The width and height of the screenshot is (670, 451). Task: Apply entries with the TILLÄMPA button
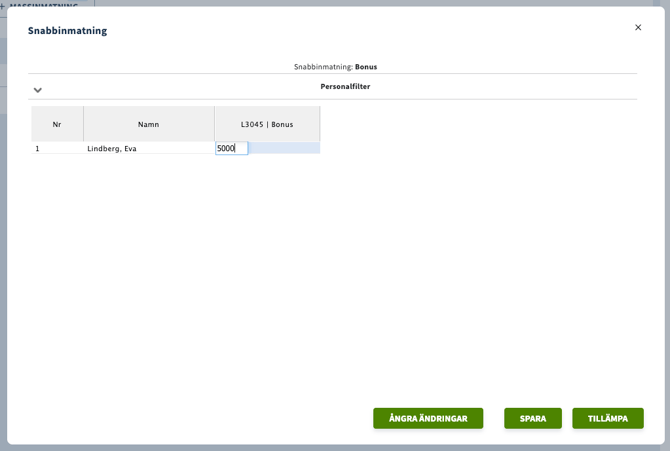click(x=607, y=418)
